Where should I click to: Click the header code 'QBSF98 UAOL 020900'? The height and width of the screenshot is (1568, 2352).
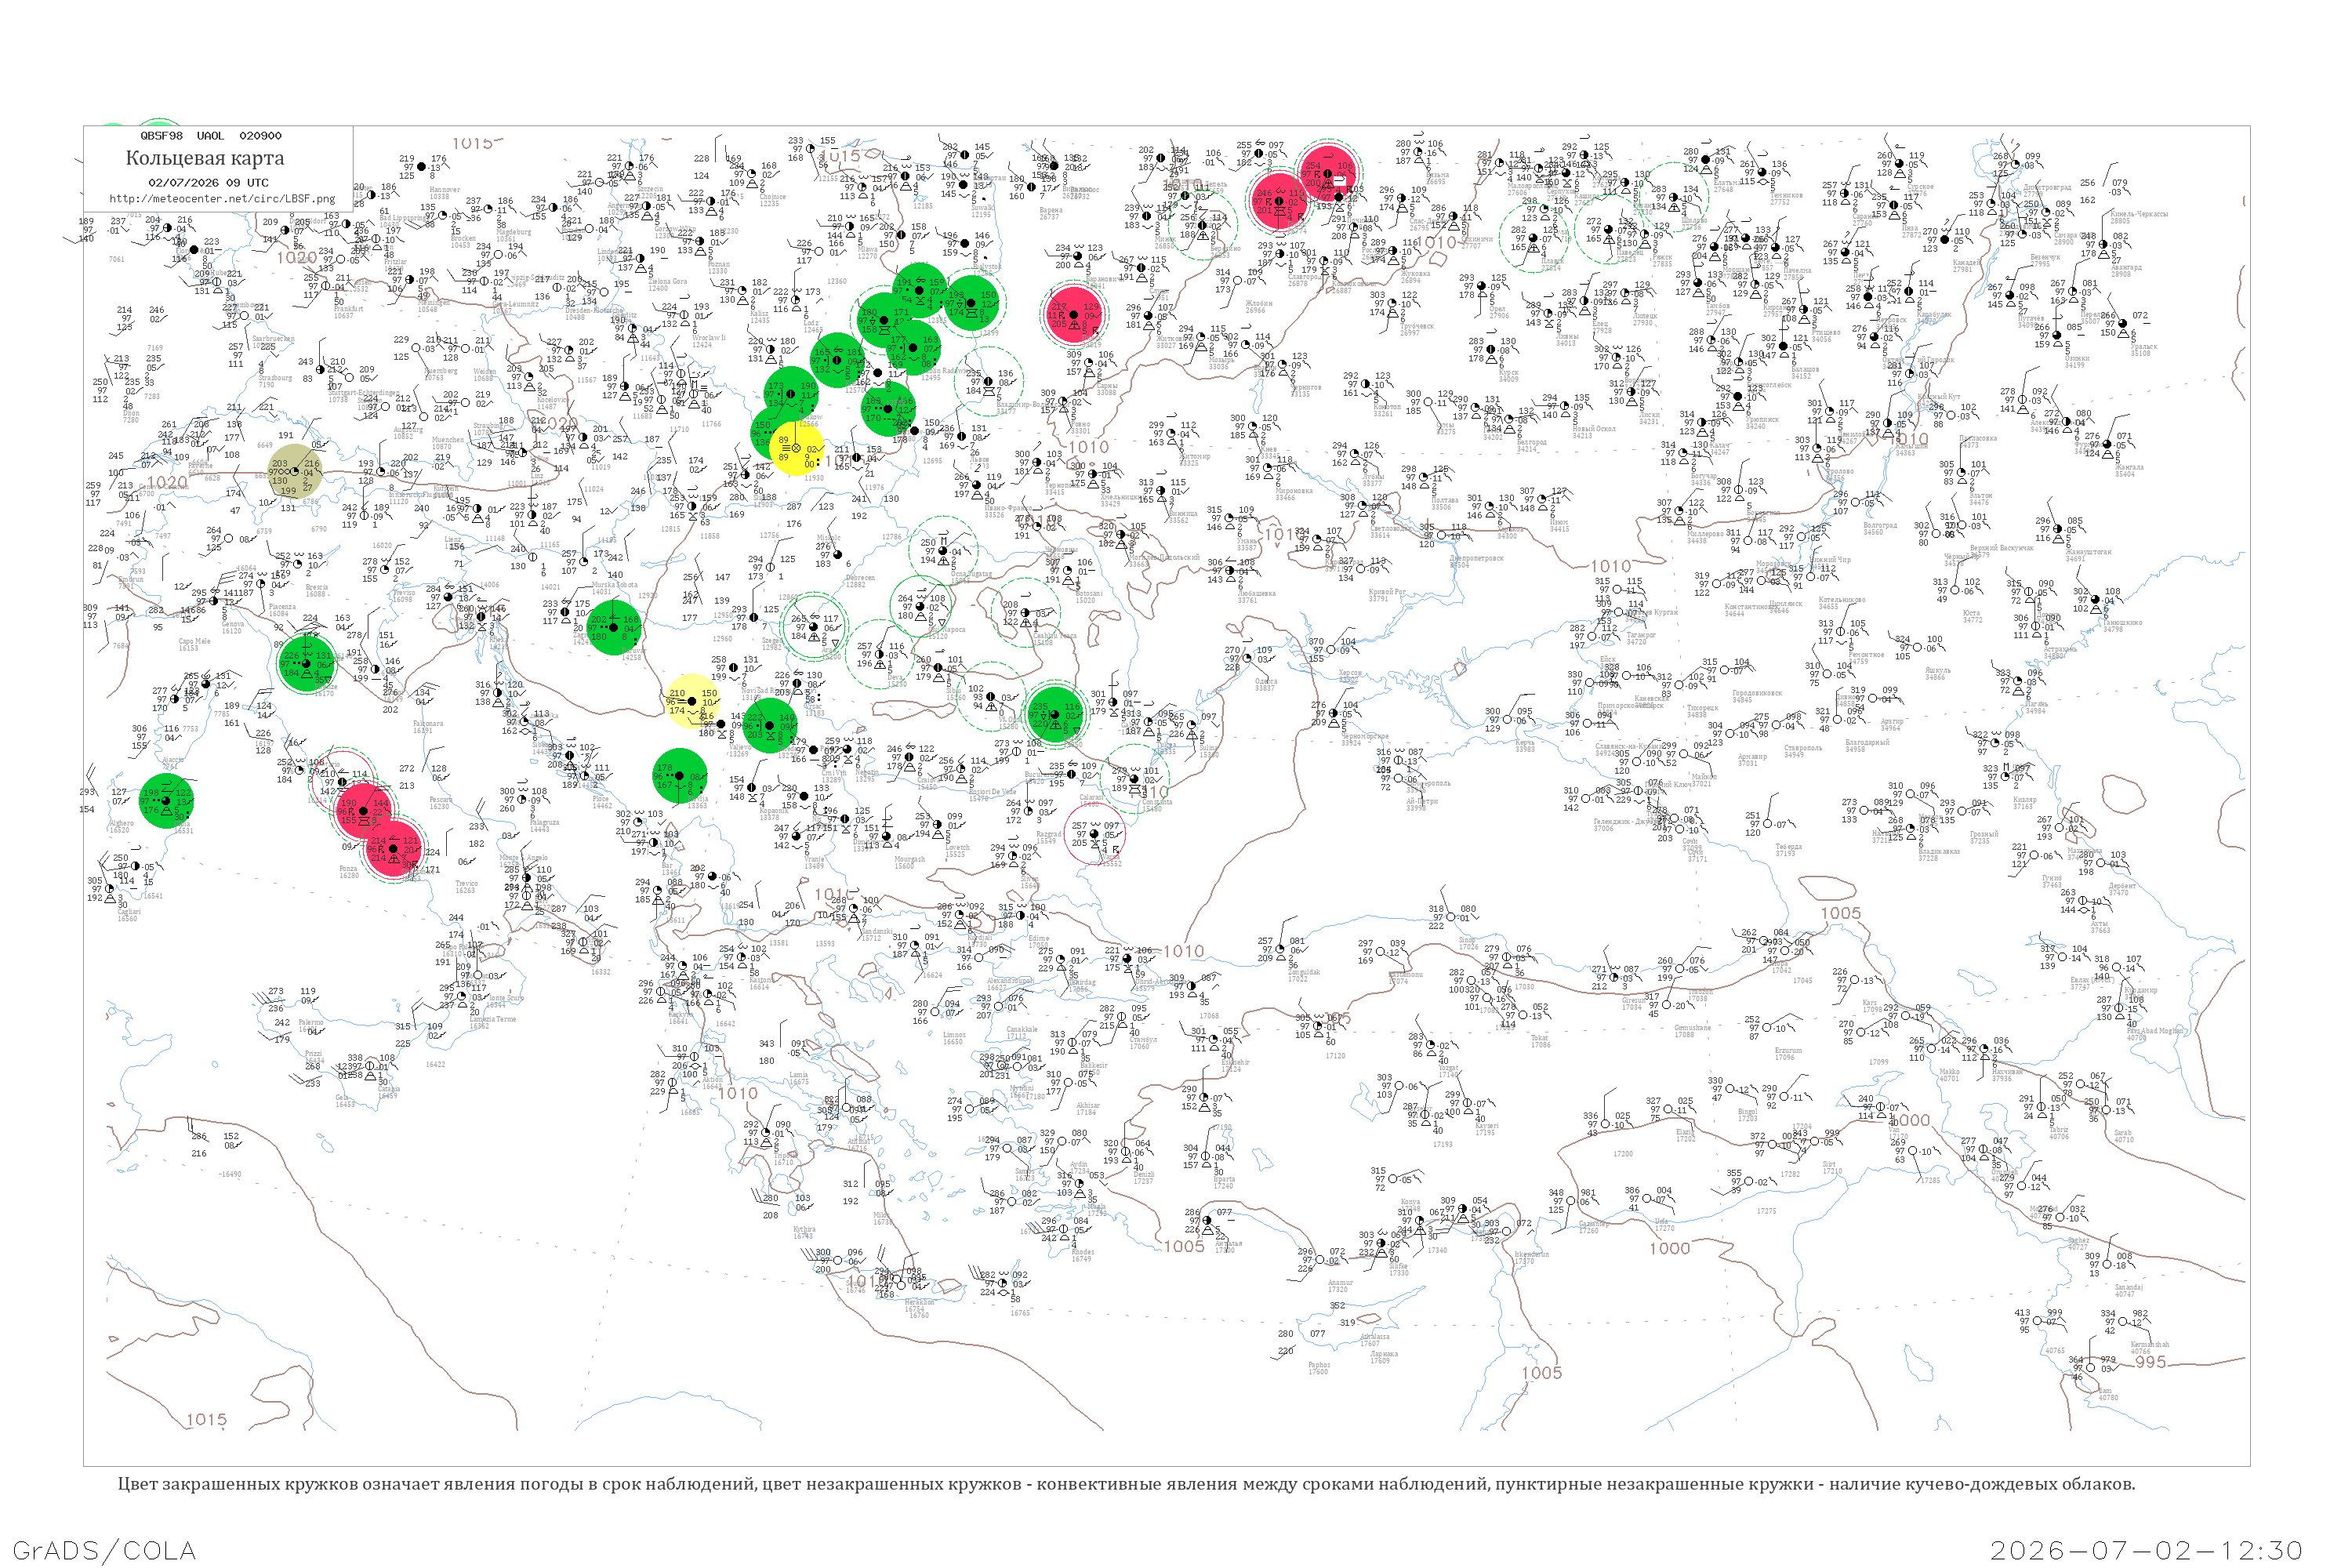pos(211,136)
